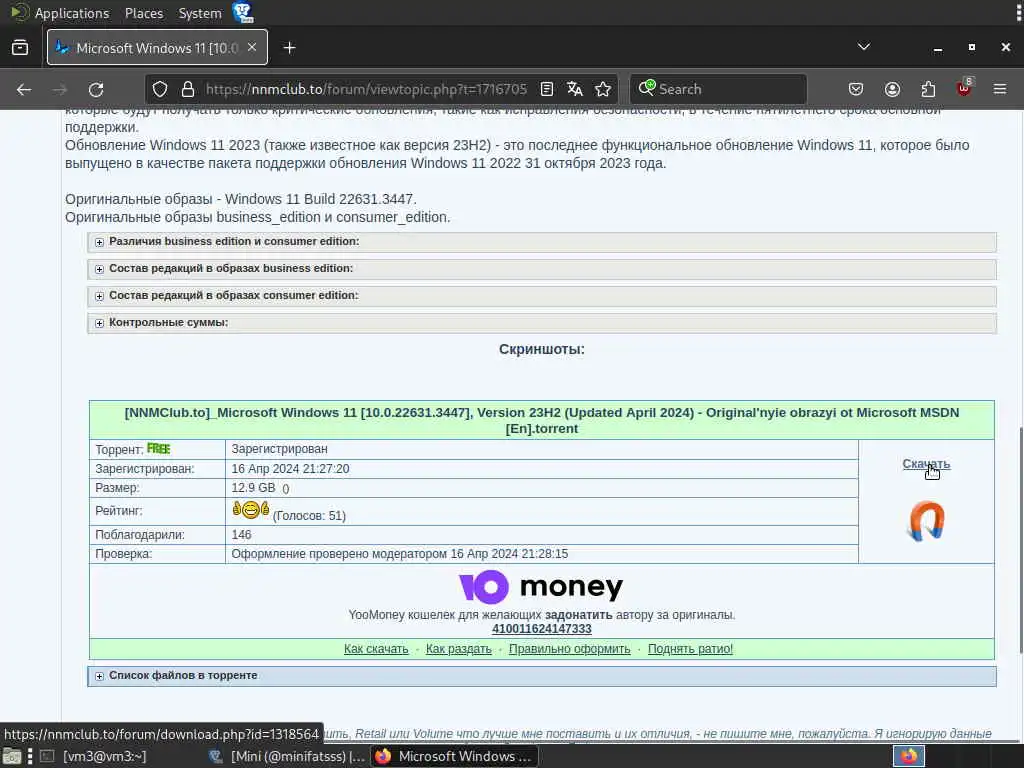Open the Firefox View icon
The height and width of the screenshot is (768, 1024).
click(x=20, y=48)
